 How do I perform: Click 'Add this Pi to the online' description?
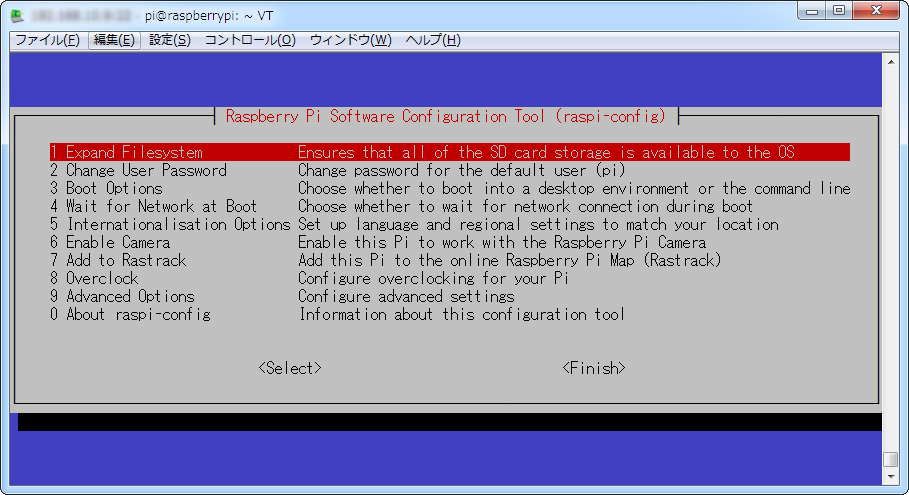510,260
